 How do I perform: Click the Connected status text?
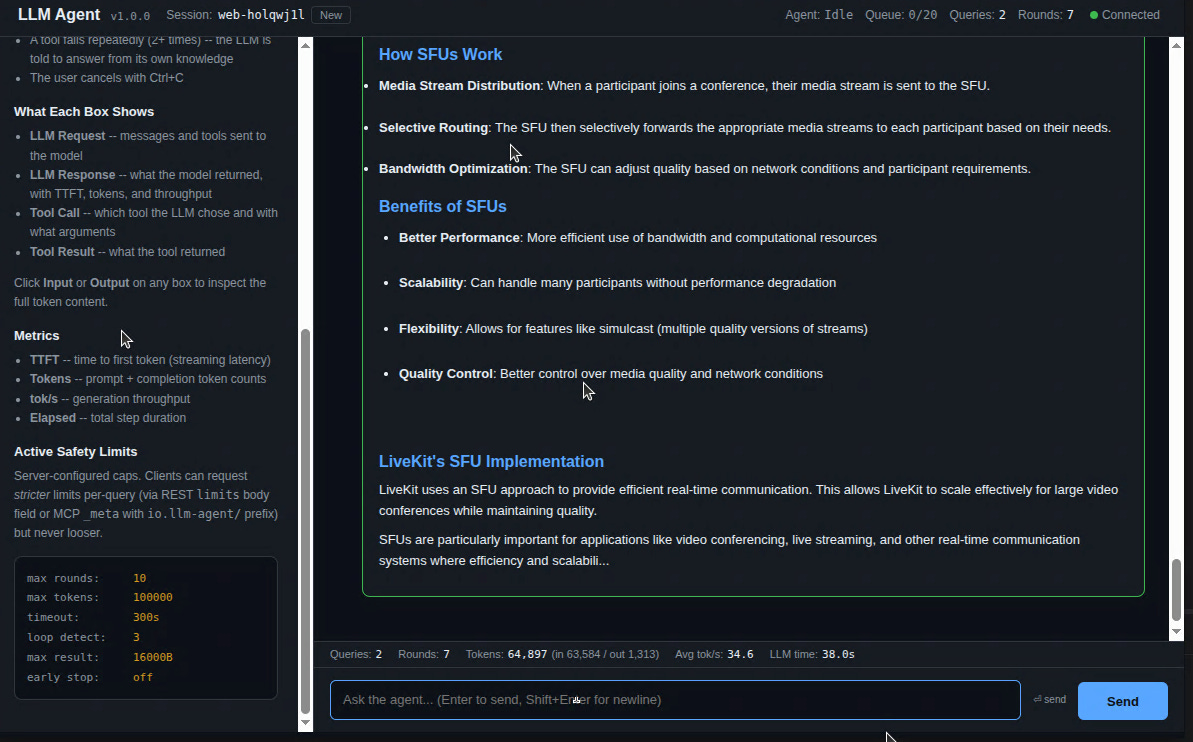[x=1131, y=15]
